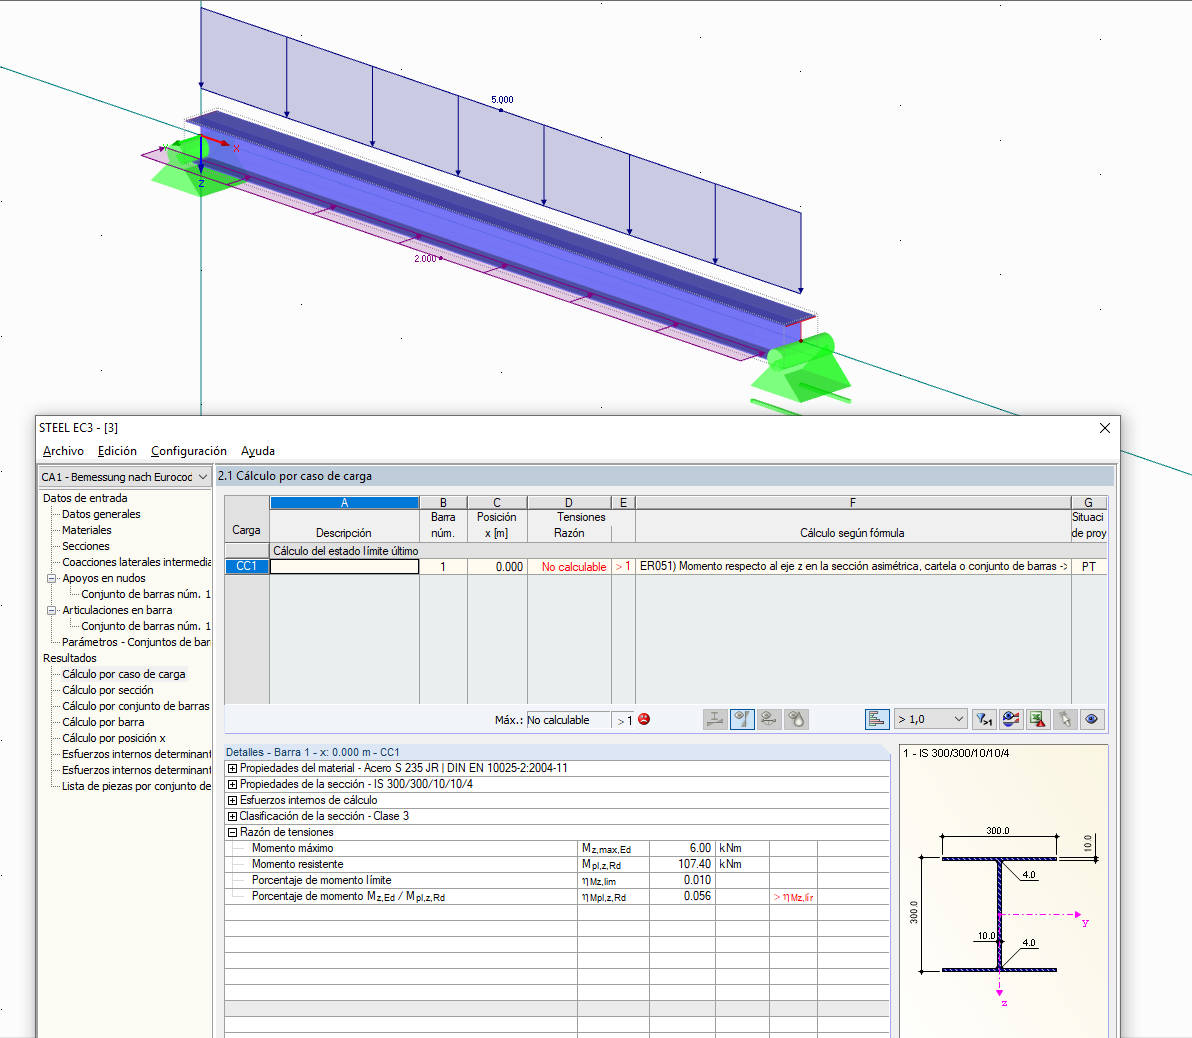Select Materiales in the tree
The image size is (1192, 1038).
pos(87,530)
